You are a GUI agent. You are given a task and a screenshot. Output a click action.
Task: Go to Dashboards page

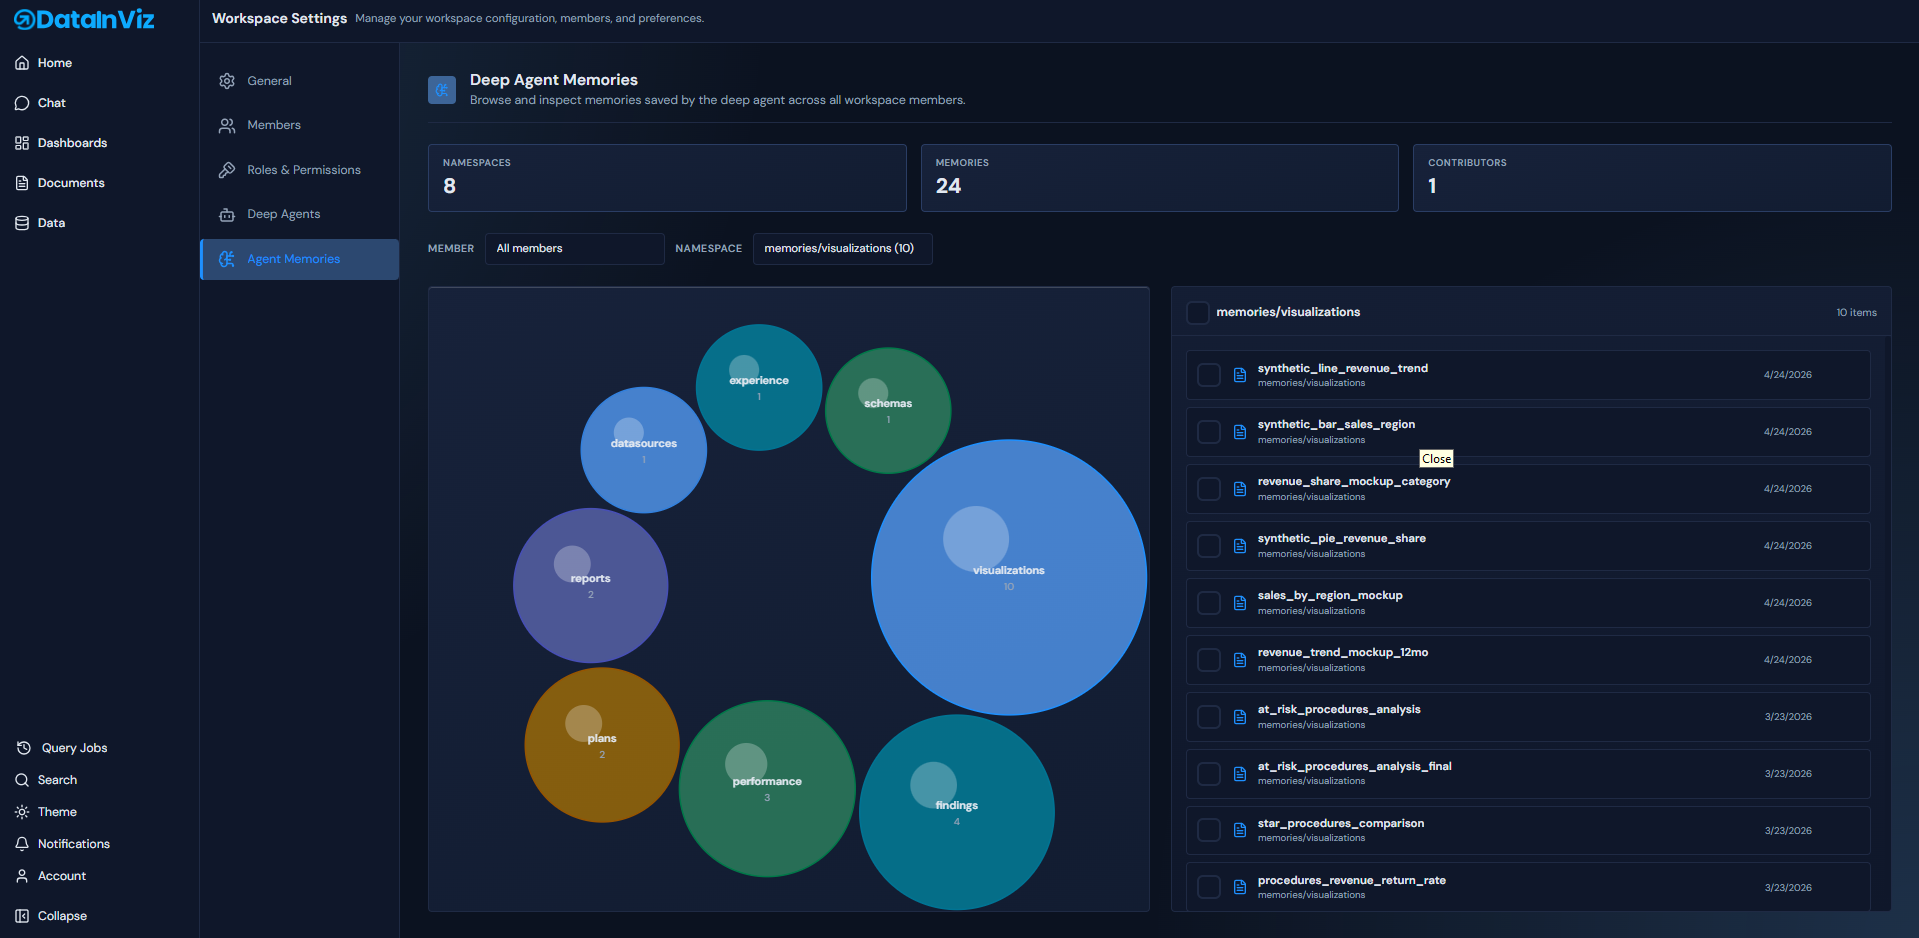[x=72, y=143]
